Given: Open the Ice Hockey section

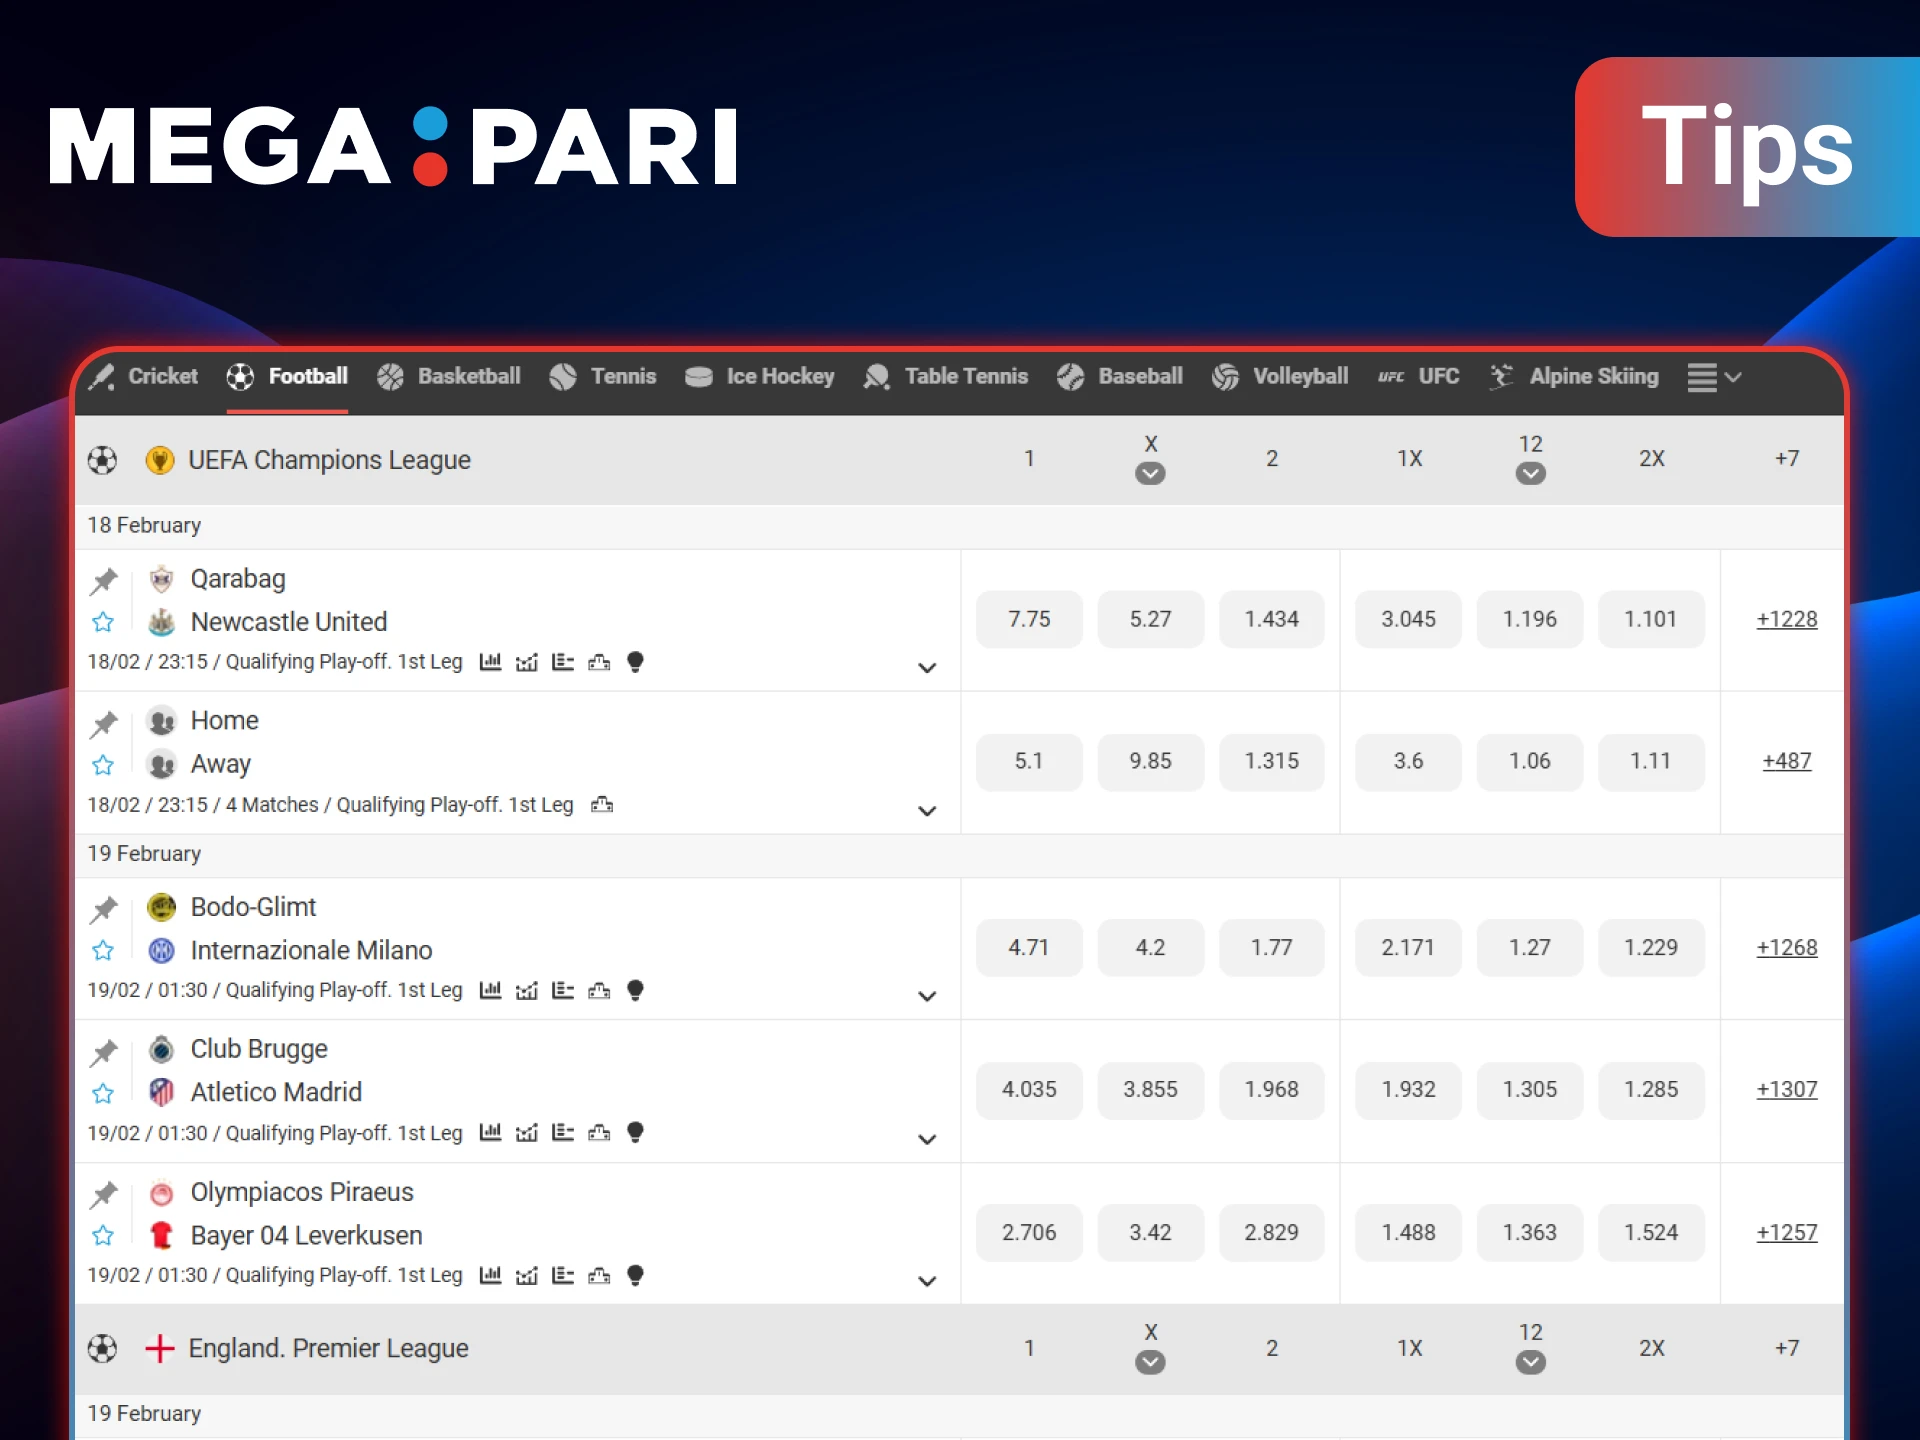Looking at the screenshot, I should [760, 377].
